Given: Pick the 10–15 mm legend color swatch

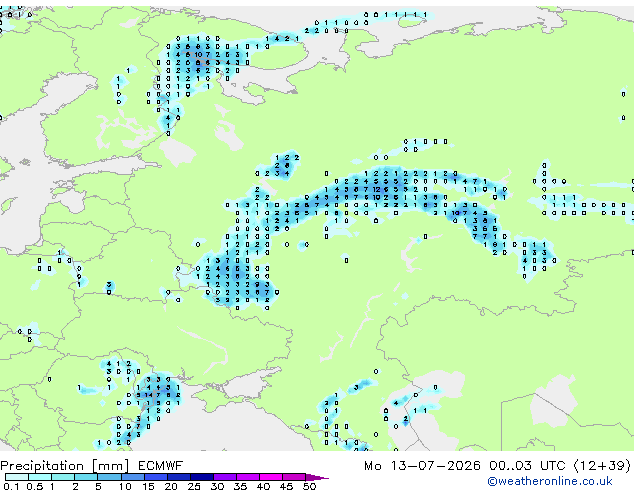Looking at the screenshot, I should [x=133, y=477].
